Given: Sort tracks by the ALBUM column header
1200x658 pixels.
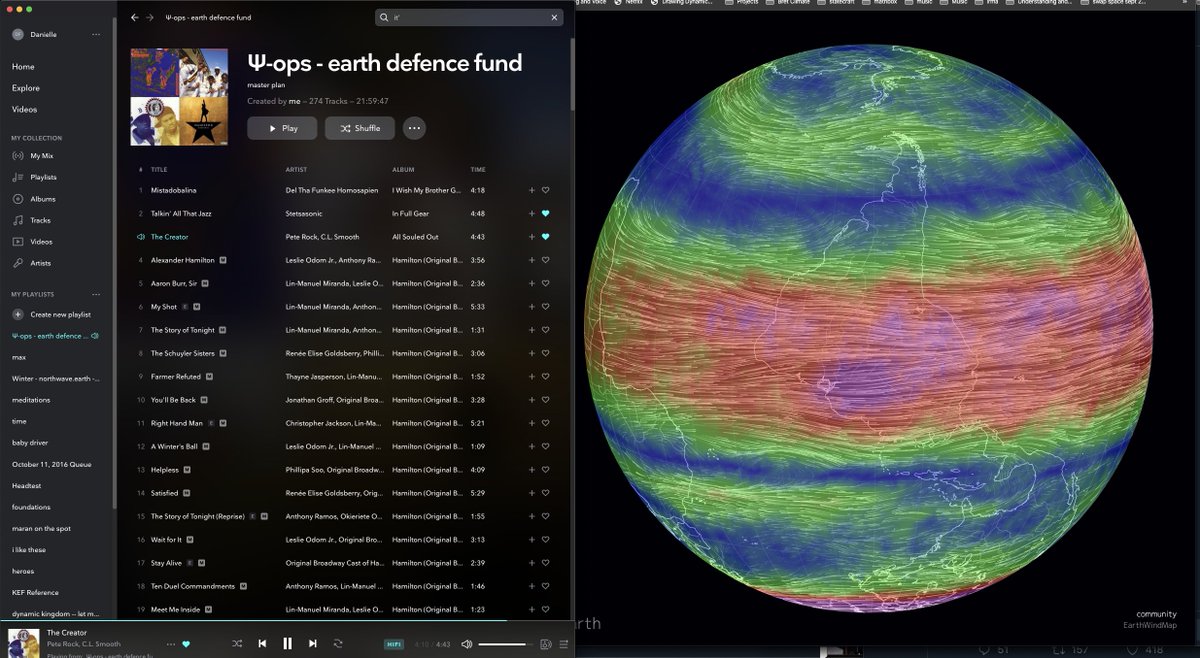Looking at the screenshot, I should [x=403, y=170].
